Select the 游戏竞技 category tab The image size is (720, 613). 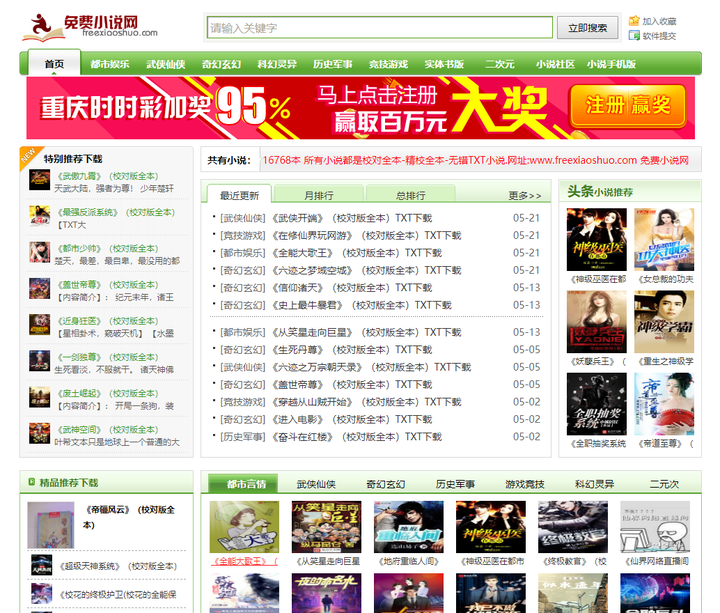tap(525, 484)
